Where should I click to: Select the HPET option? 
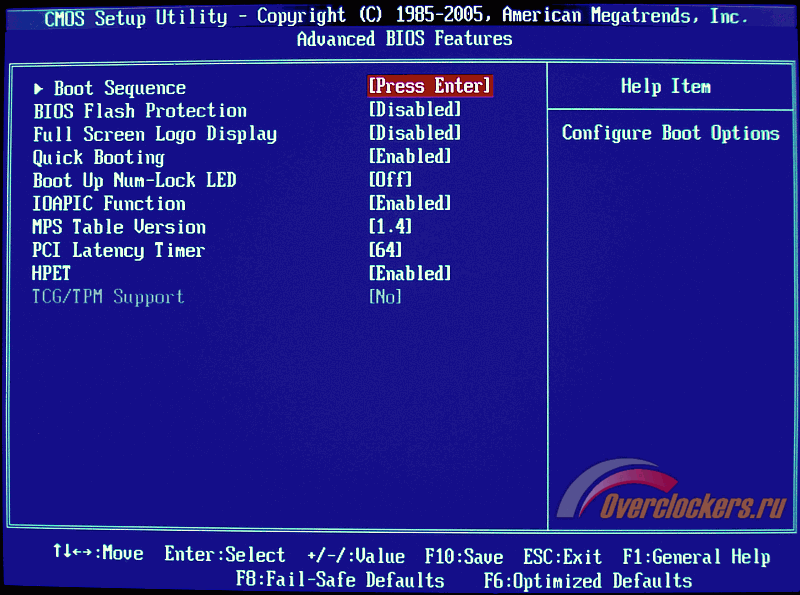[51, 274]
